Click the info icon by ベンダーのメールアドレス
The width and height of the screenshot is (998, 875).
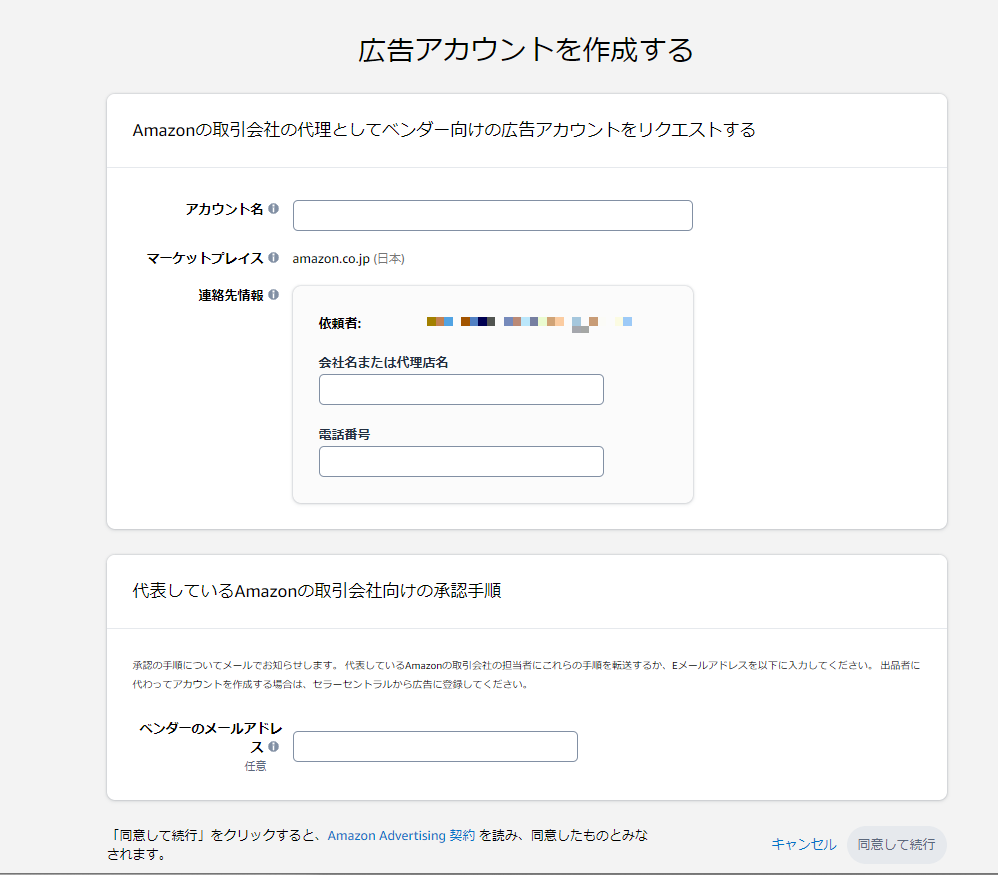(273, 747)
